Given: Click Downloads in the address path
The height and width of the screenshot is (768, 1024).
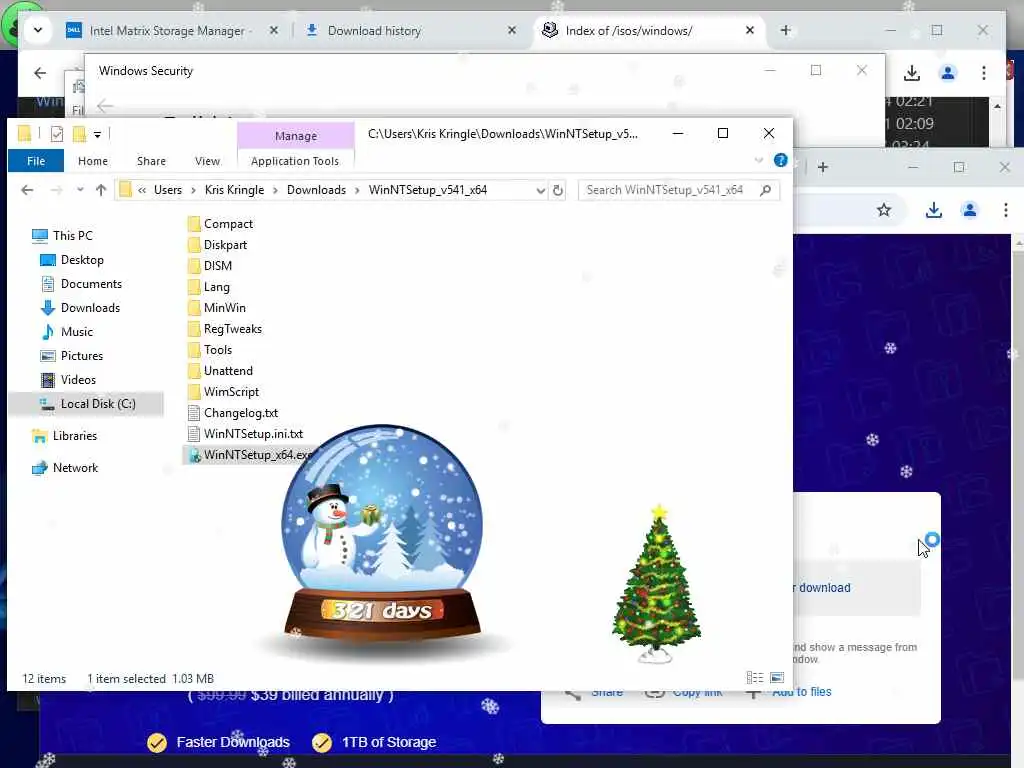Looking at the screenshot, I should coord(316,190).
